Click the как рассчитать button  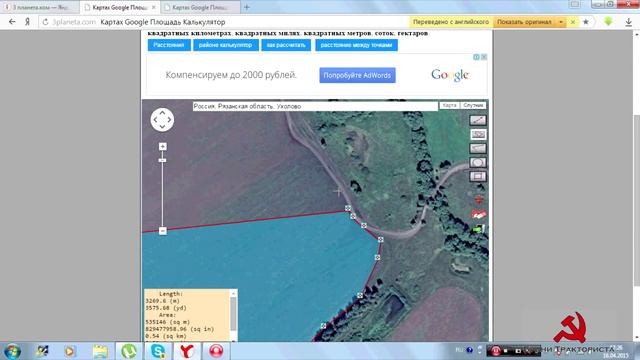pos(286,45)
